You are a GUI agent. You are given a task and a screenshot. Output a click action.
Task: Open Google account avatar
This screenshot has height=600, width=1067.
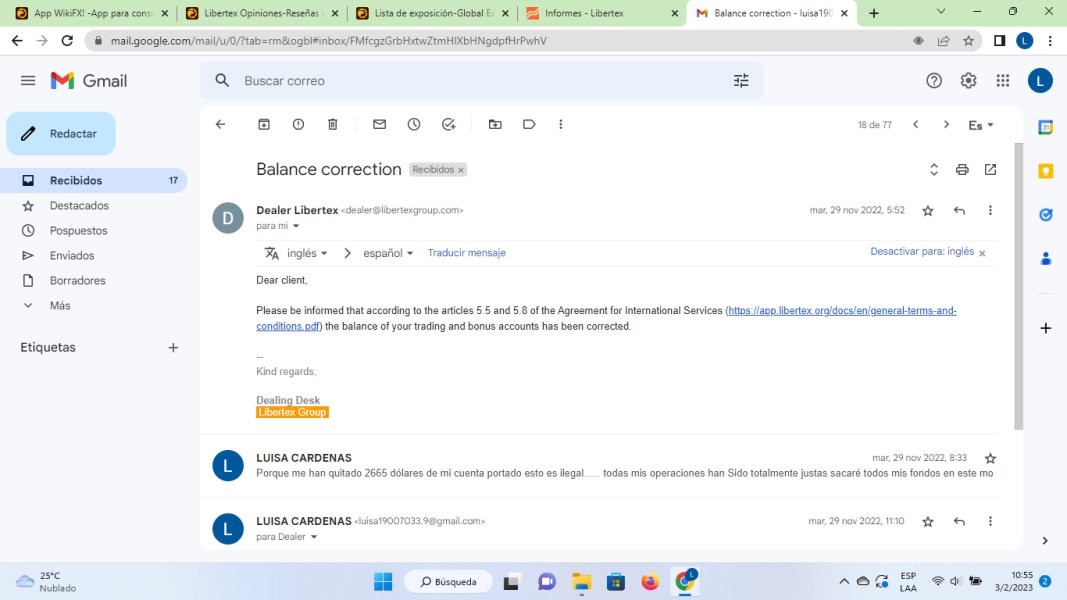point(1040,81)
